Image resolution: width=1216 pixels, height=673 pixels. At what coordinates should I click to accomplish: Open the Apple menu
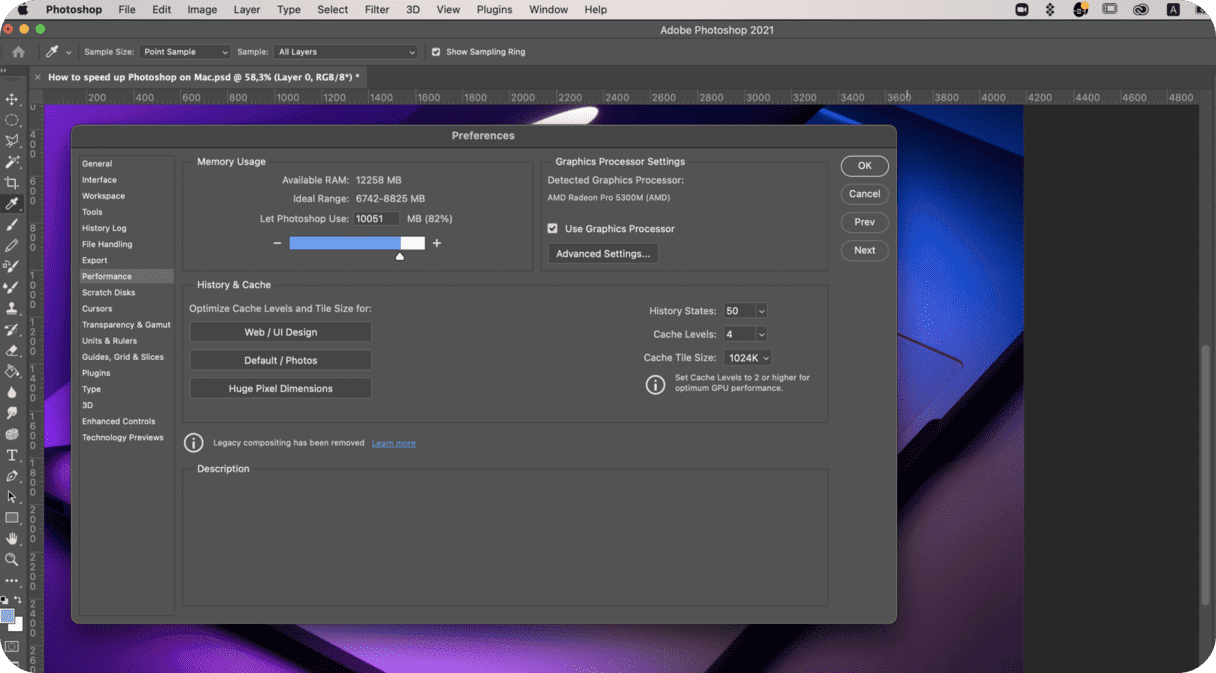pyautogui.click(x=22, y=10)
